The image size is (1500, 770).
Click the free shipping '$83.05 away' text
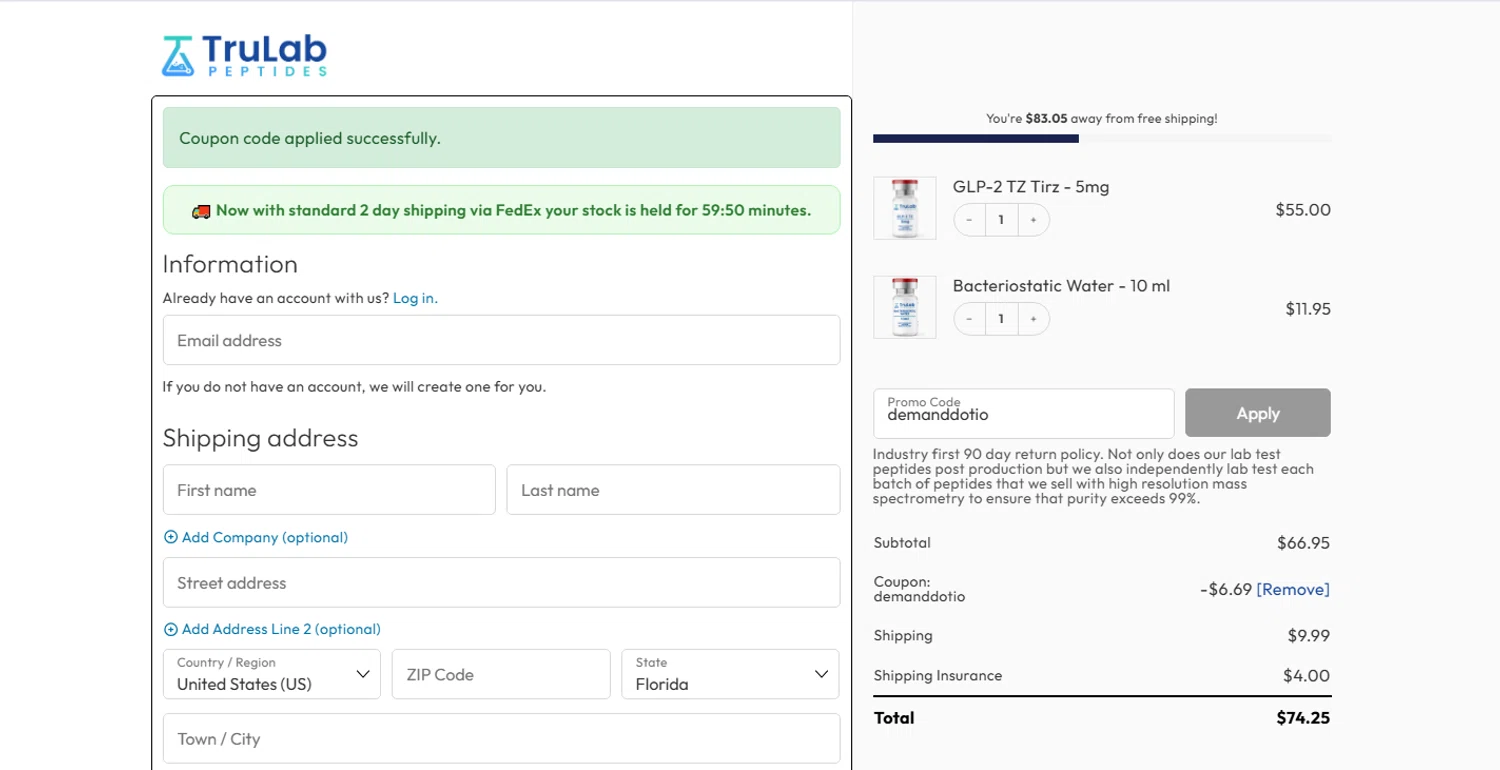pos(1102,118)
